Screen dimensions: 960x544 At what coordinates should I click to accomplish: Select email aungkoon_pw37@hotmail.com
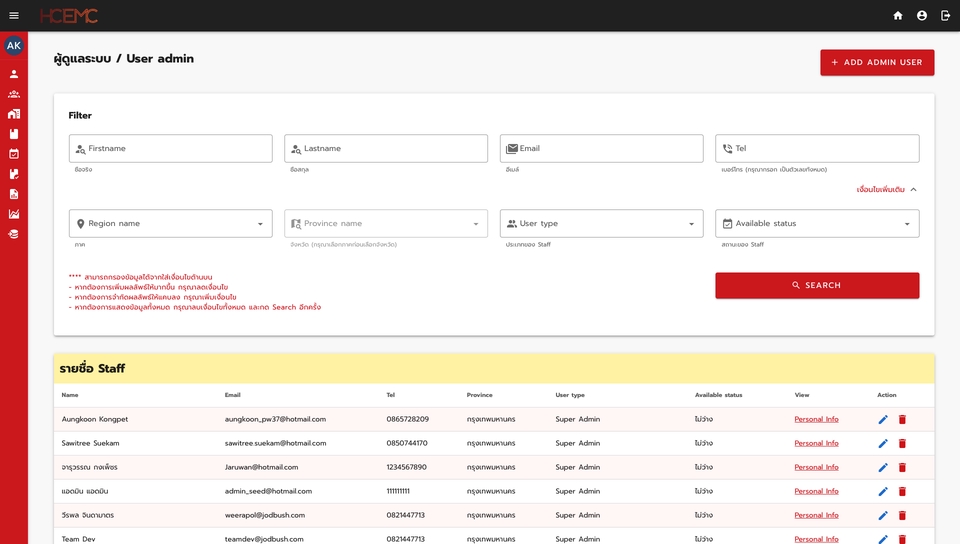(x=275, y=419)
